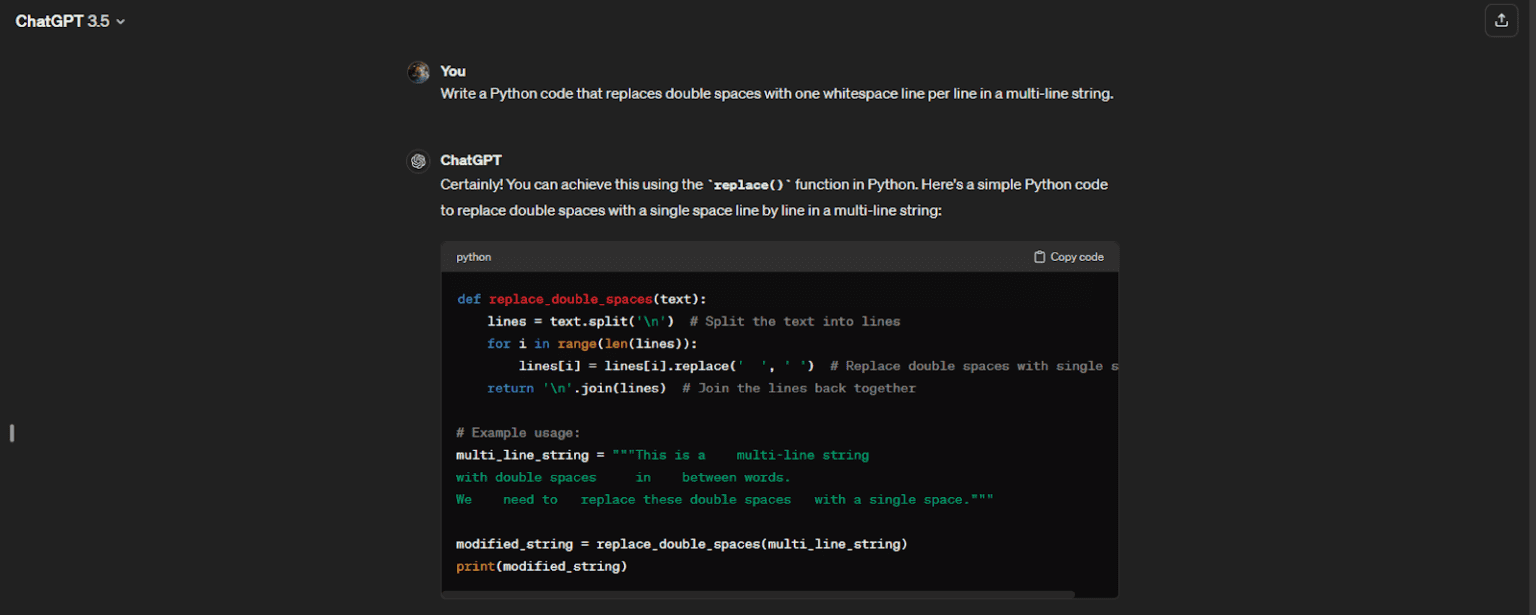Click the return '\n'.join(lines) code line
1536x615 pixels.
pos(576,388)
